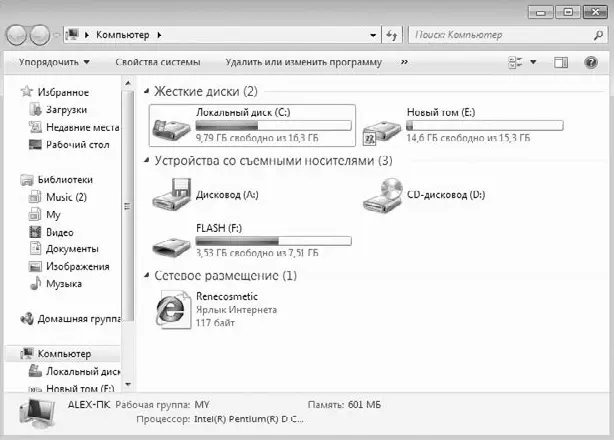Open Help with the question mark icon

point(591,62)
